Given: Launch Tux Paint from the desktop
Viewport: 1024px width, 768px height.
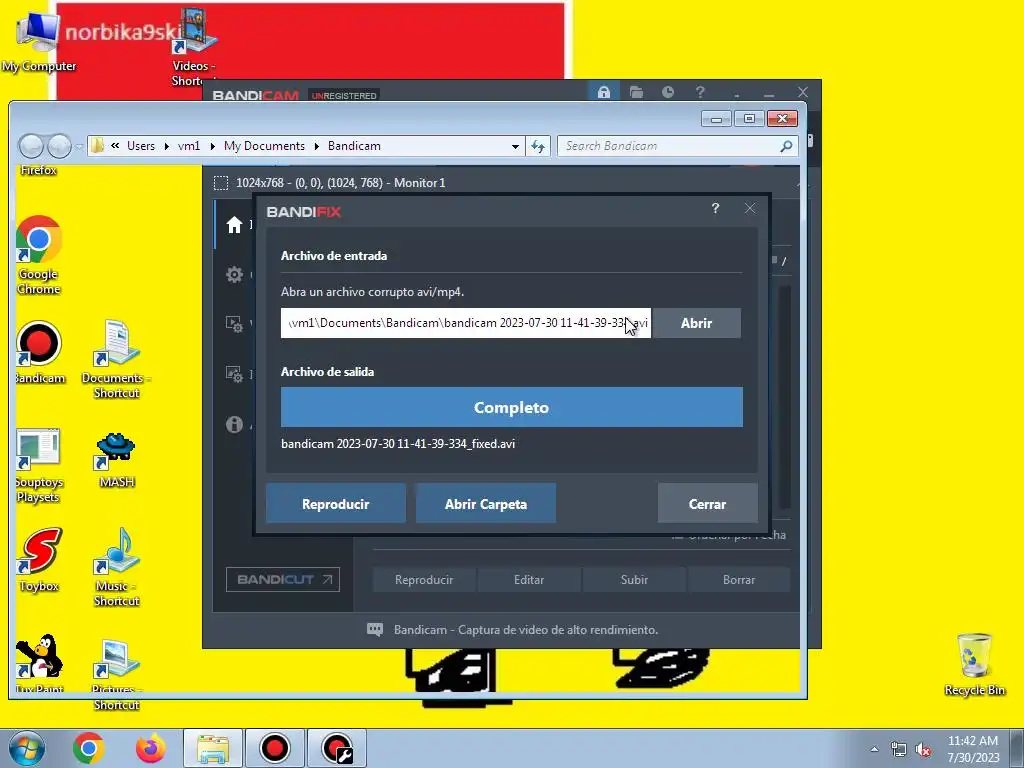Looking at the screenshot, I should click(39, 662).
